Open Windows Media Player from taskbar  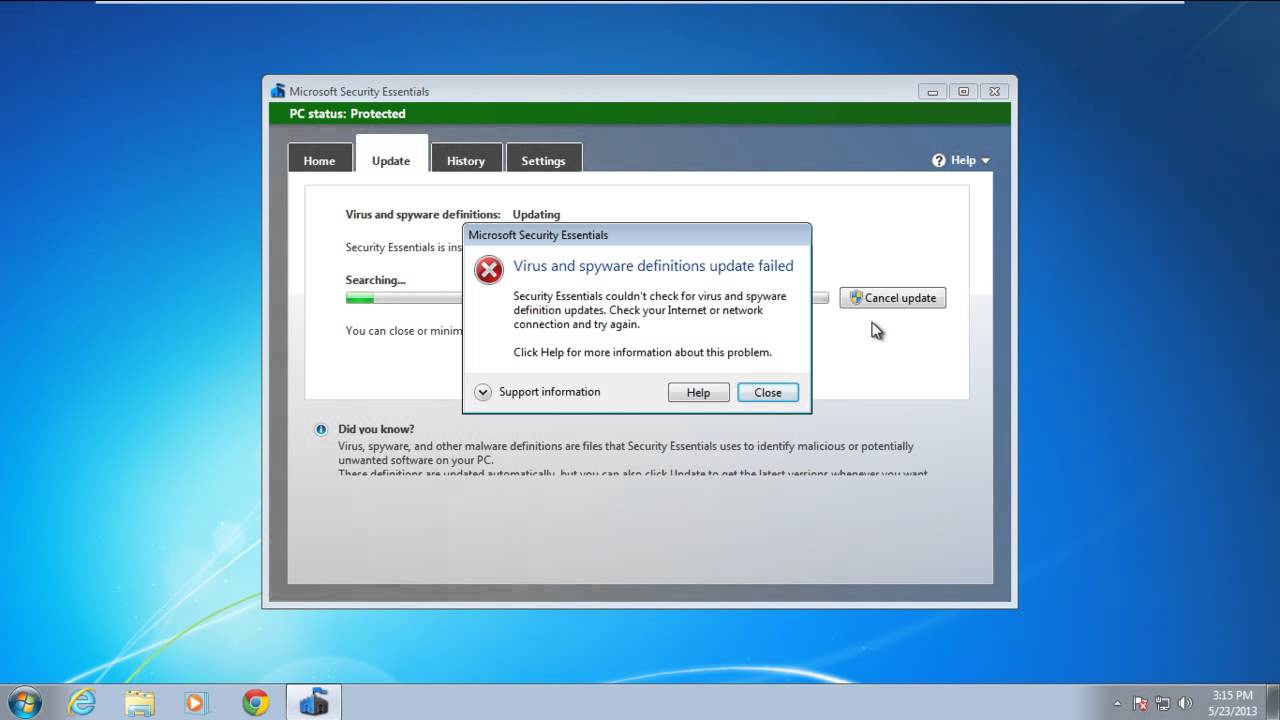coord(196,702)
